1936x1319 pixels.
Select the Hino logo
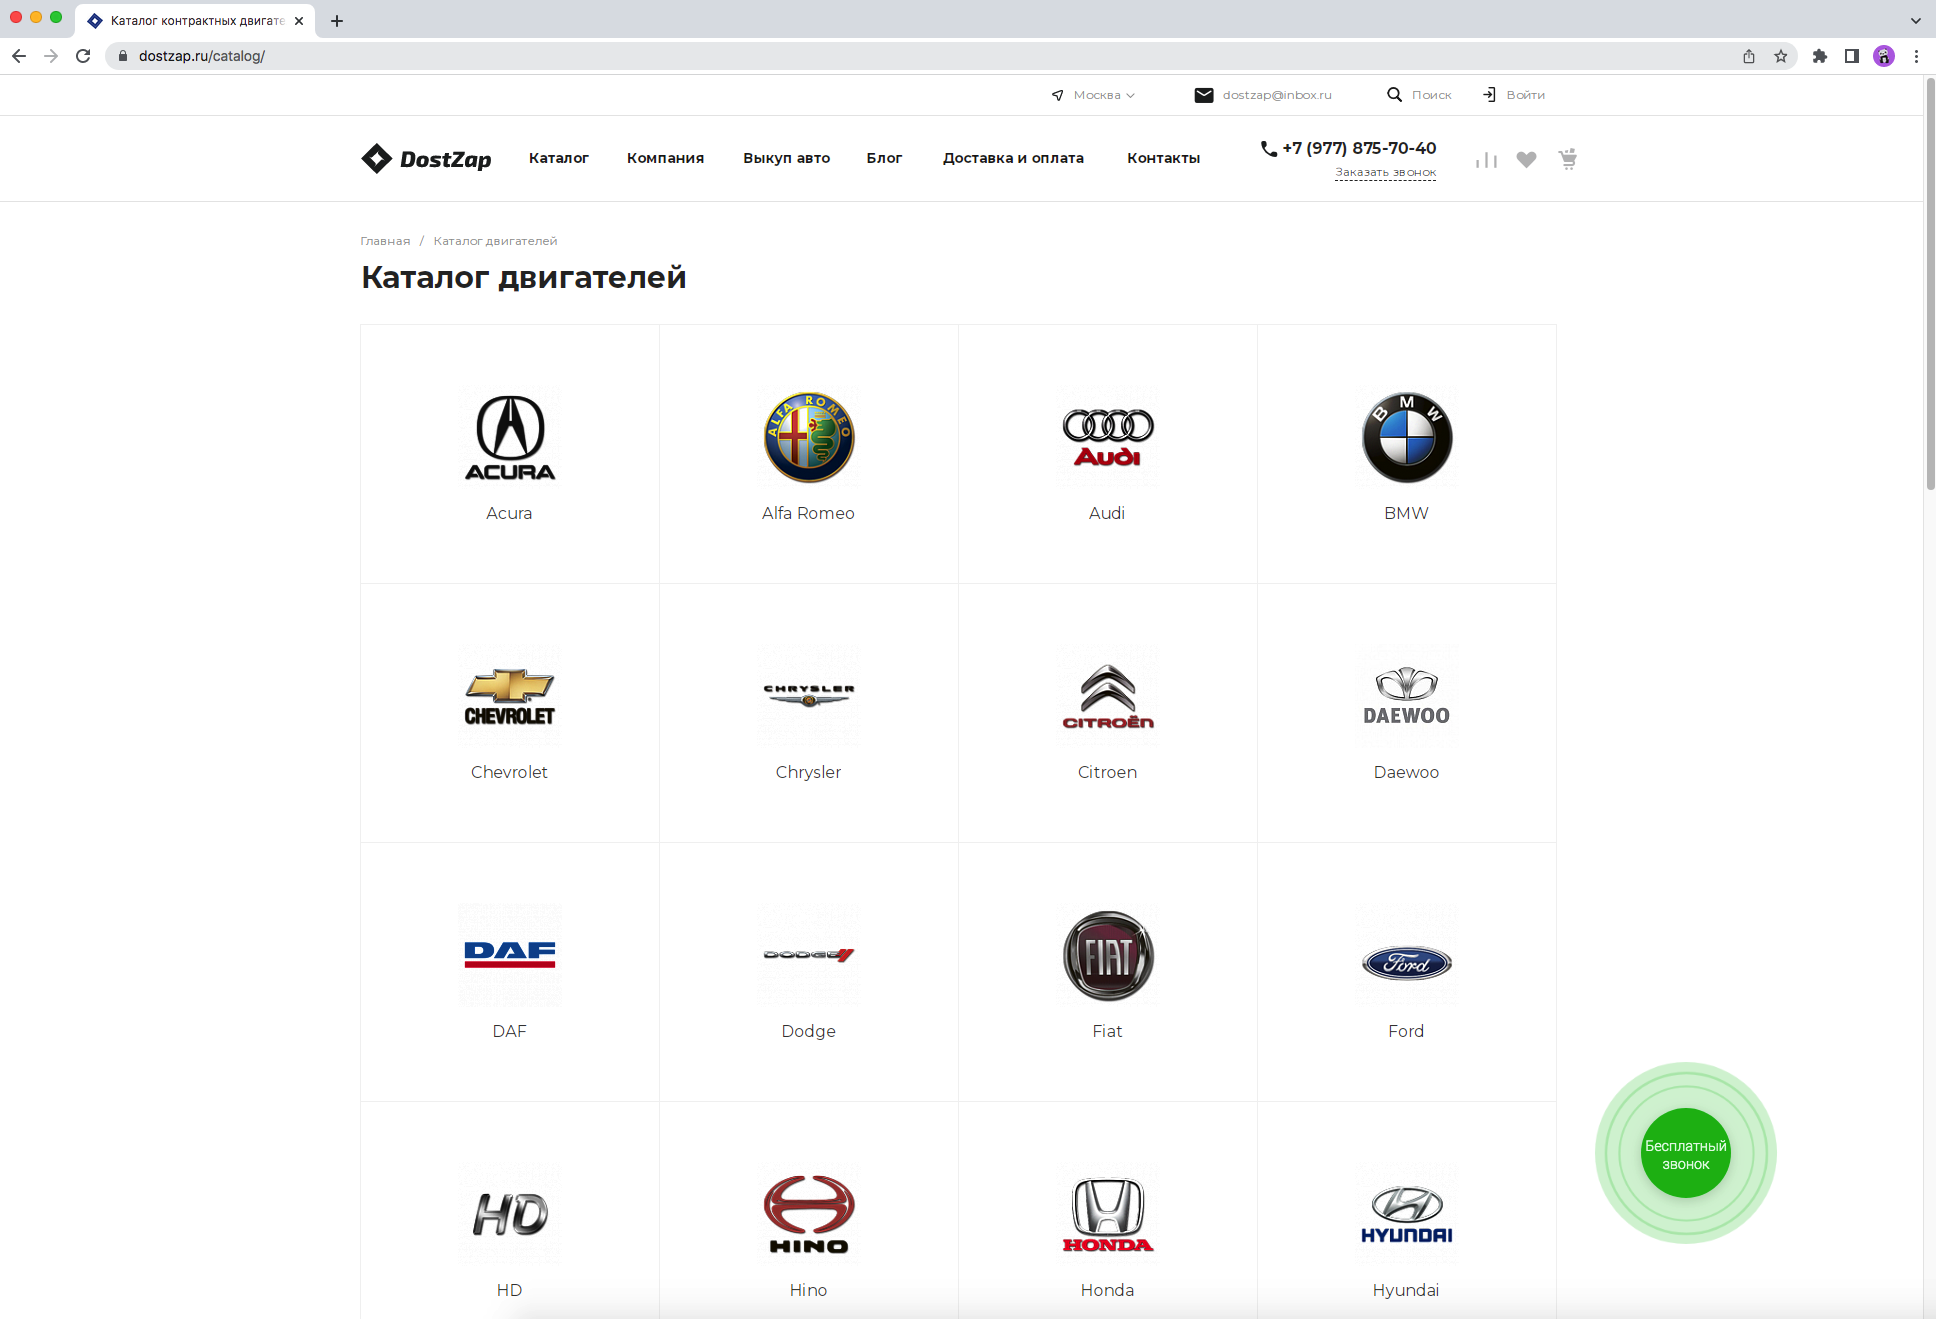[x=808, y=1214]
